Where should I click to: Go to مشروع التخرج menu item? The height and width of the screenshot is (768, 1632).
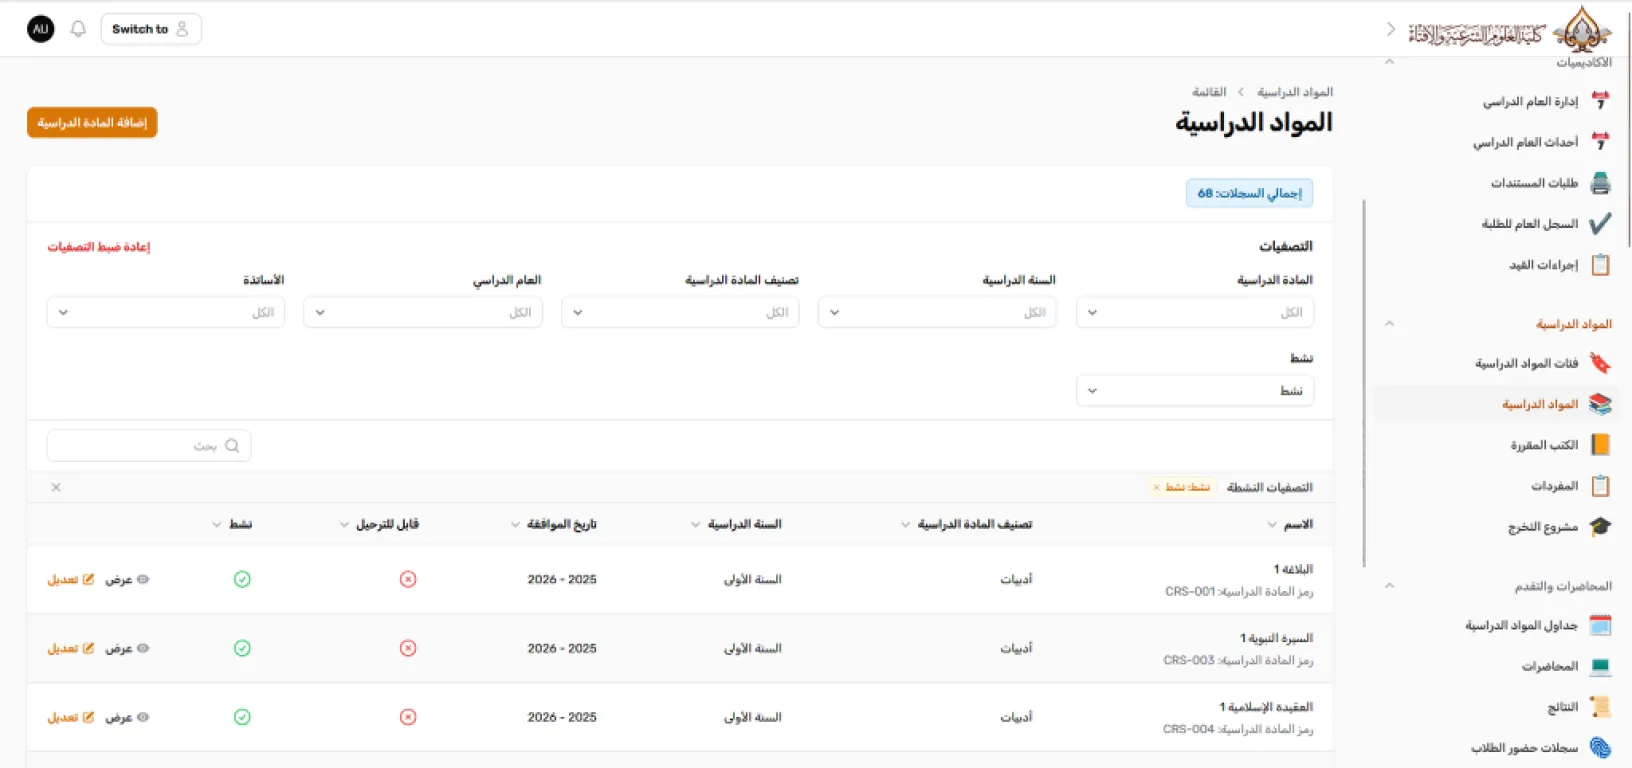pos(1543,527)
